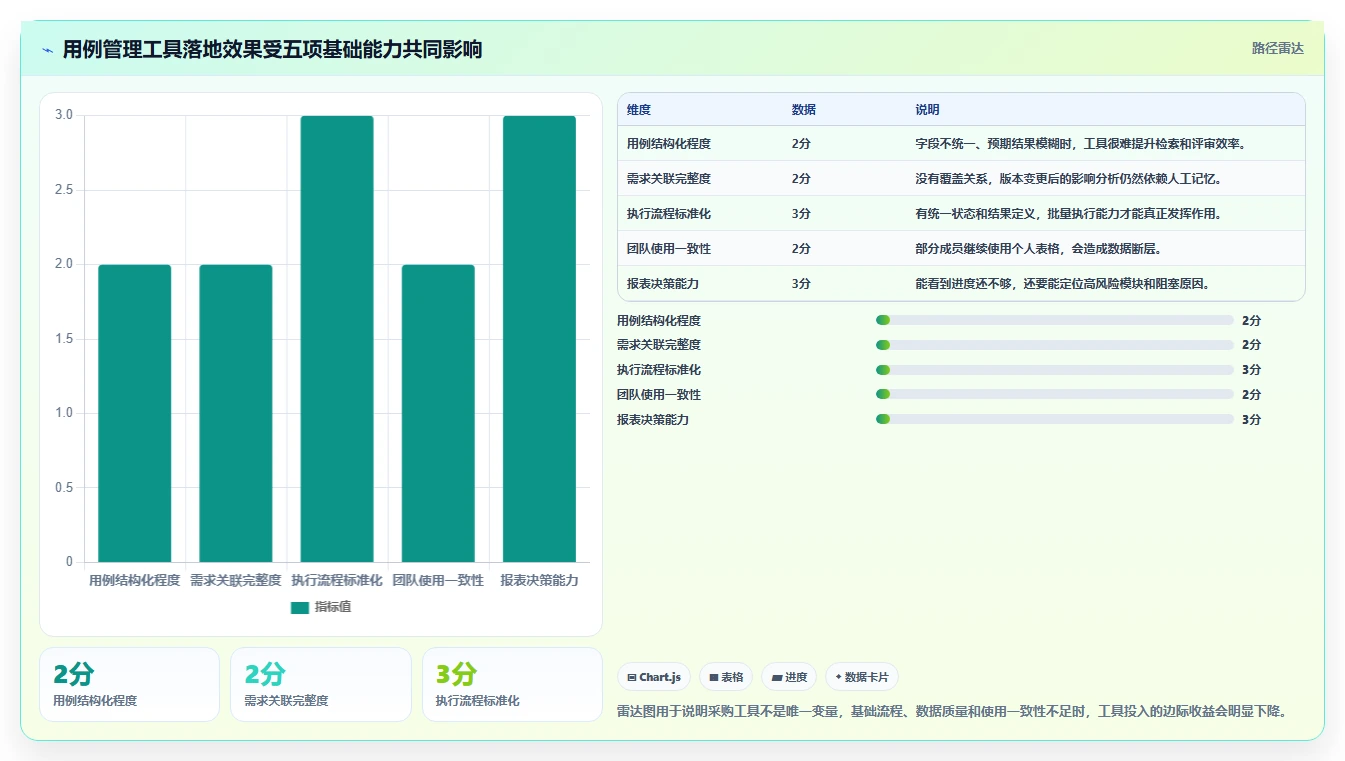Click the lightning icon beside the title
The height and width of the screenshot is (761, 1345).
click(x=48, y=50)
